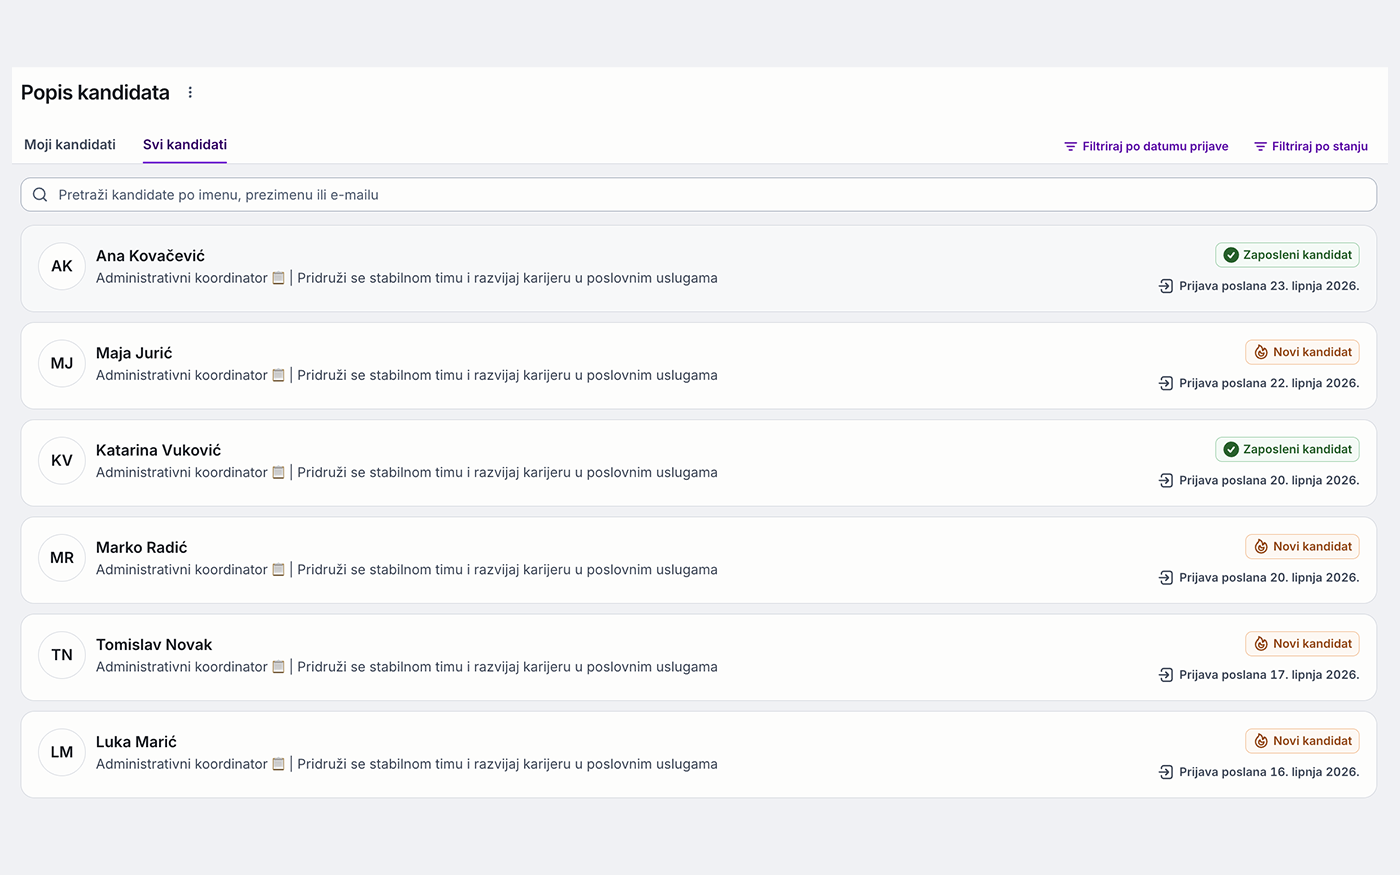
Task: Click the search magnifier icon
Action: pos(40,195)
